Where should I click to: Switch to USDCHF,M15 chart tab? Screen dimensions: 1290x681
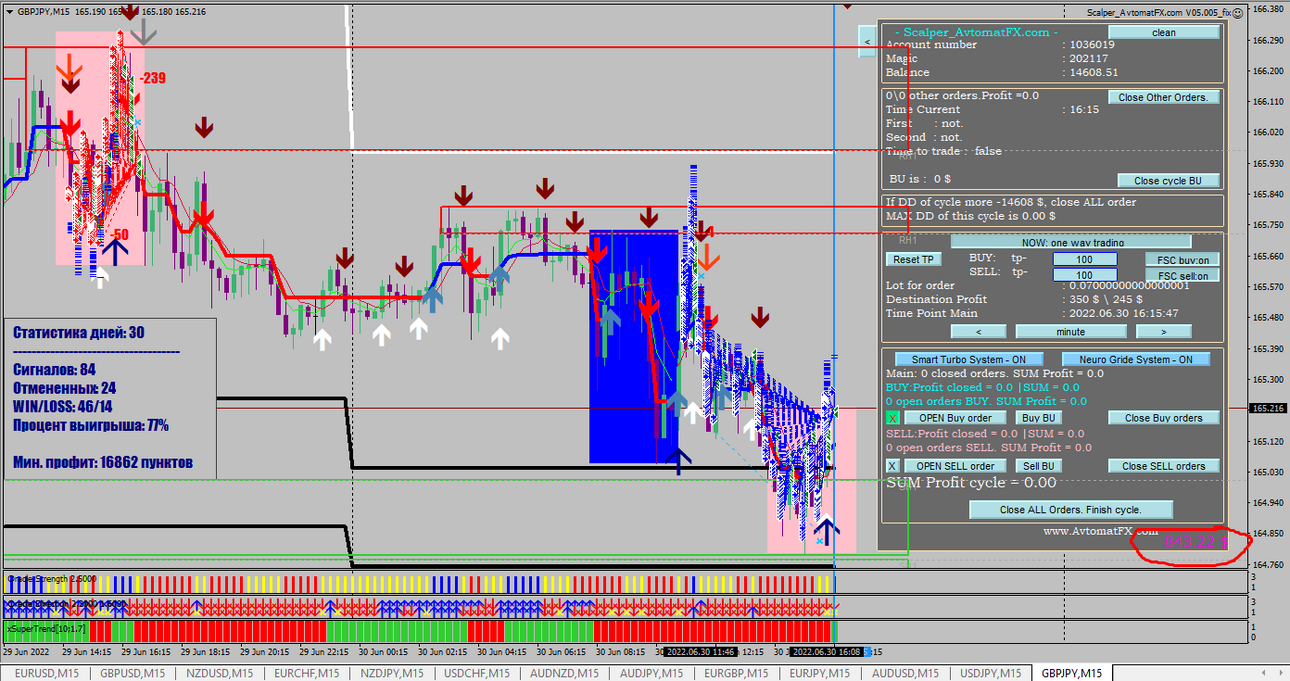(479, 673)
